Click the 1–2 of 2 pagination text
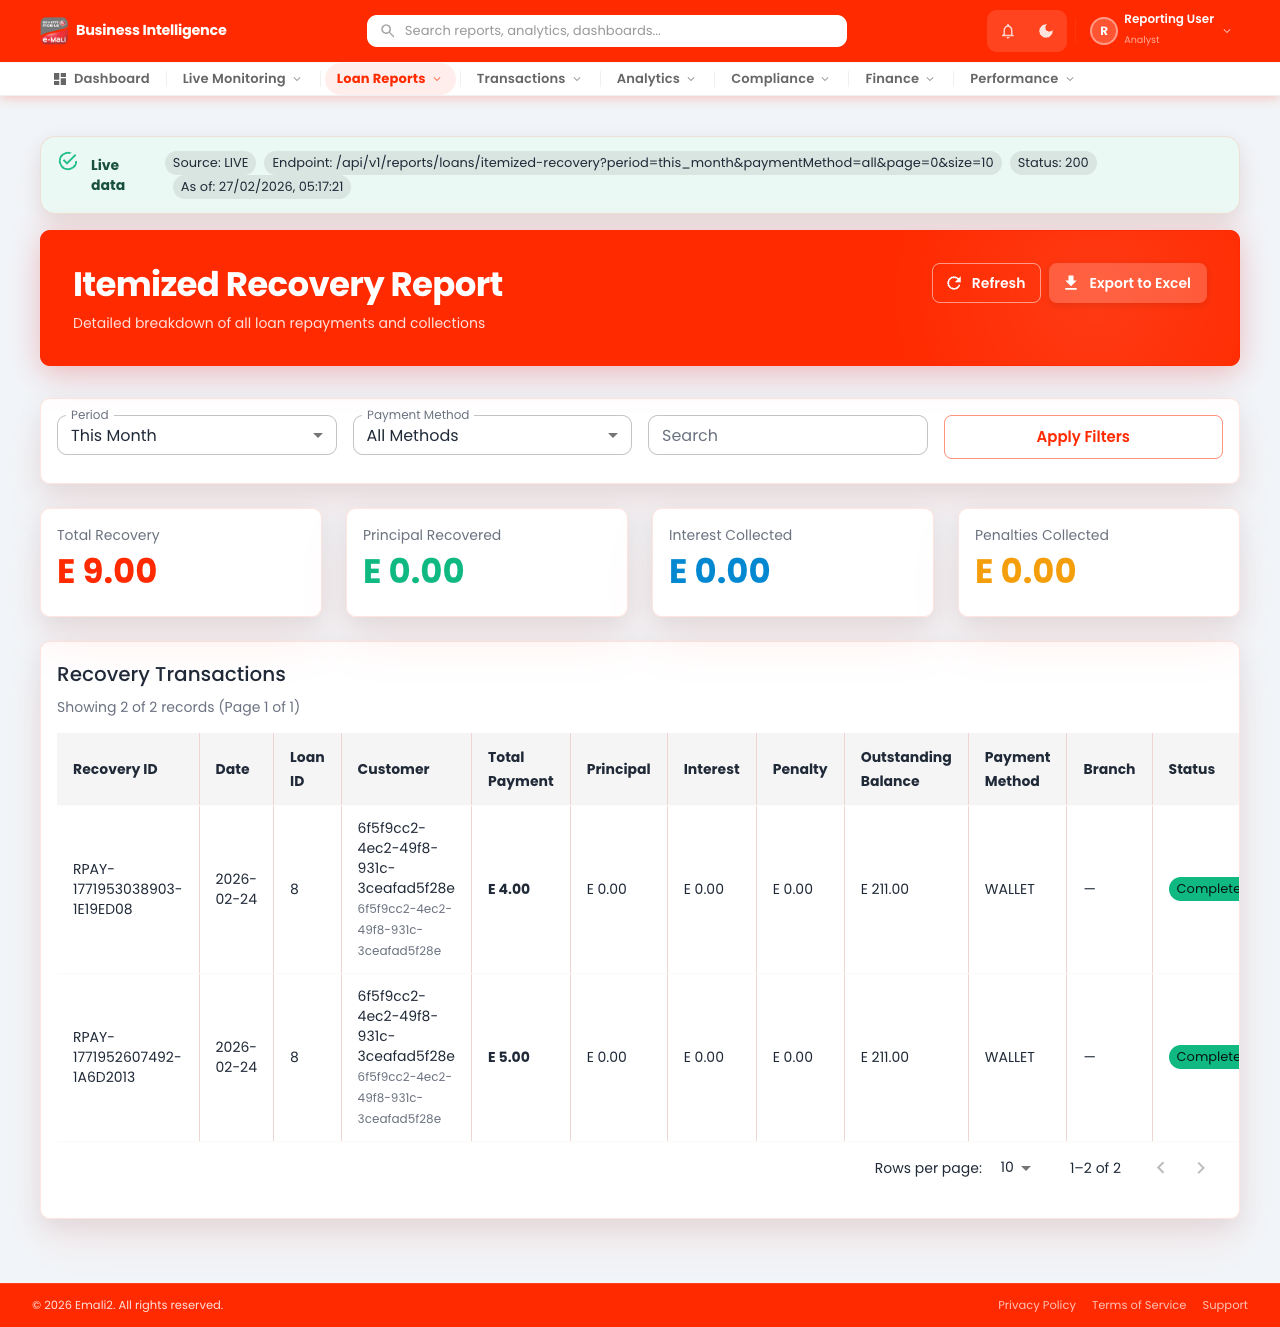 pos(1095,1168)
